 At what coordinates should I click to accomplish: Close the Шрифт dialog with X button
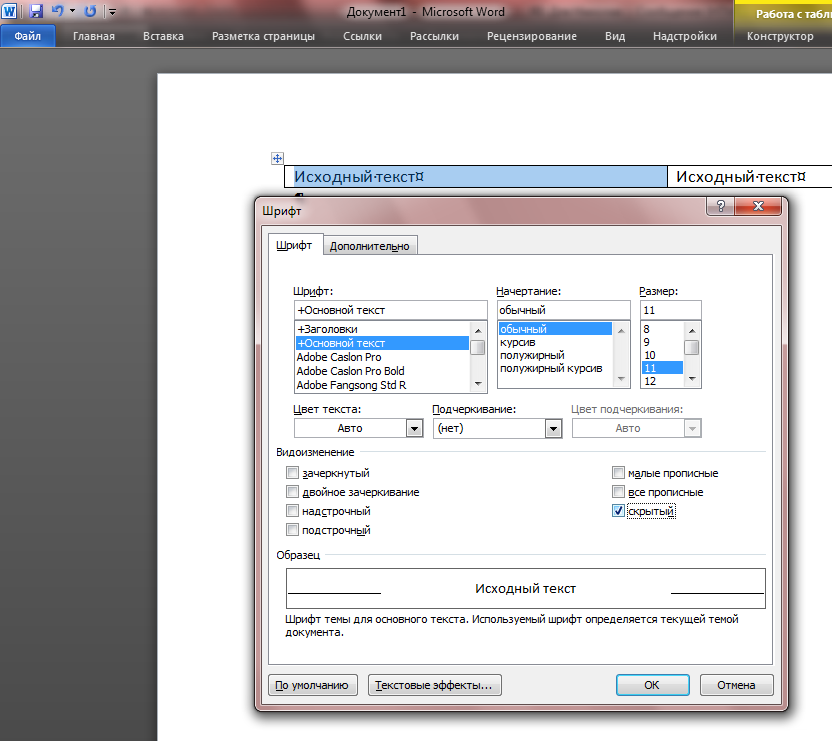pos(759,205)
